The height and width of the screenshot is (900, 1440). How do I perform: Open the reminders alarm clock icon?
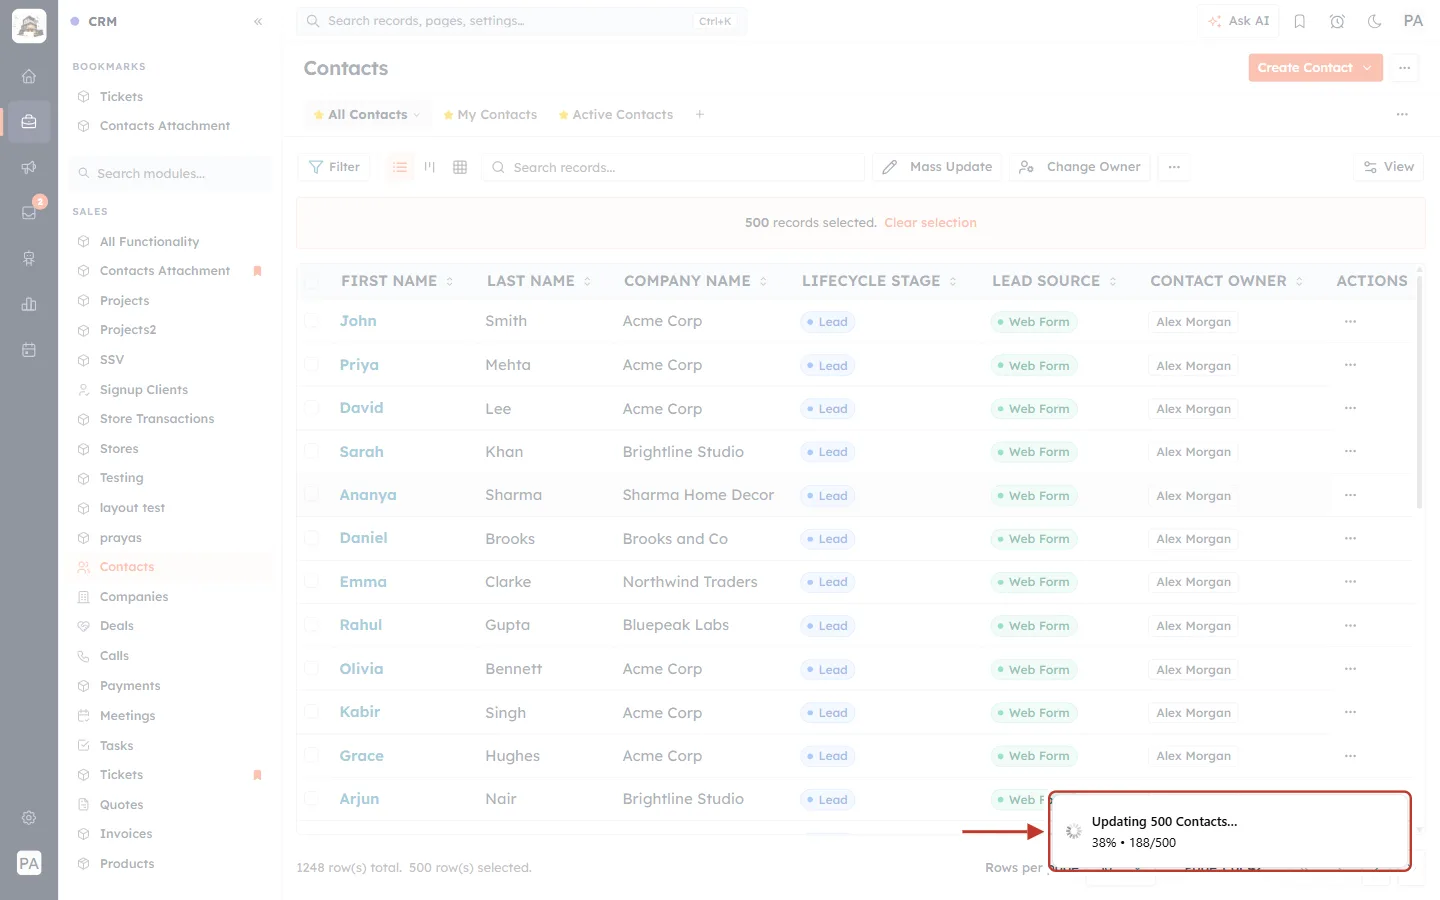click(x=1337, y=21)
